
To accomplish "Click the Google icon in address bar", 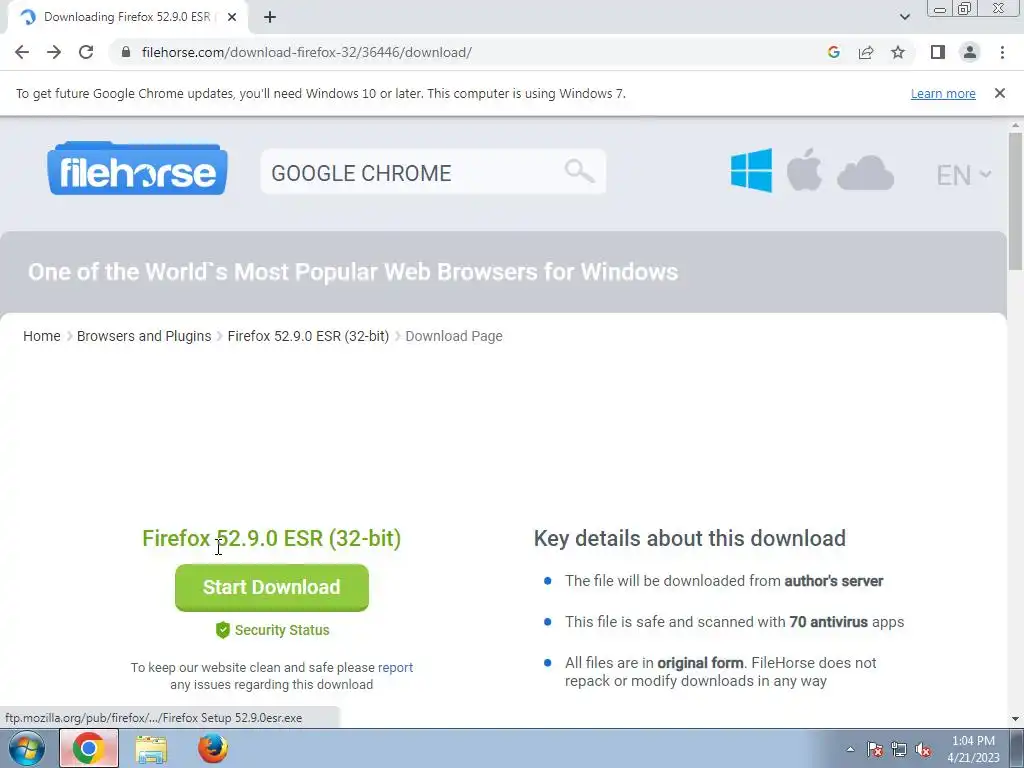I will (833, 52).
